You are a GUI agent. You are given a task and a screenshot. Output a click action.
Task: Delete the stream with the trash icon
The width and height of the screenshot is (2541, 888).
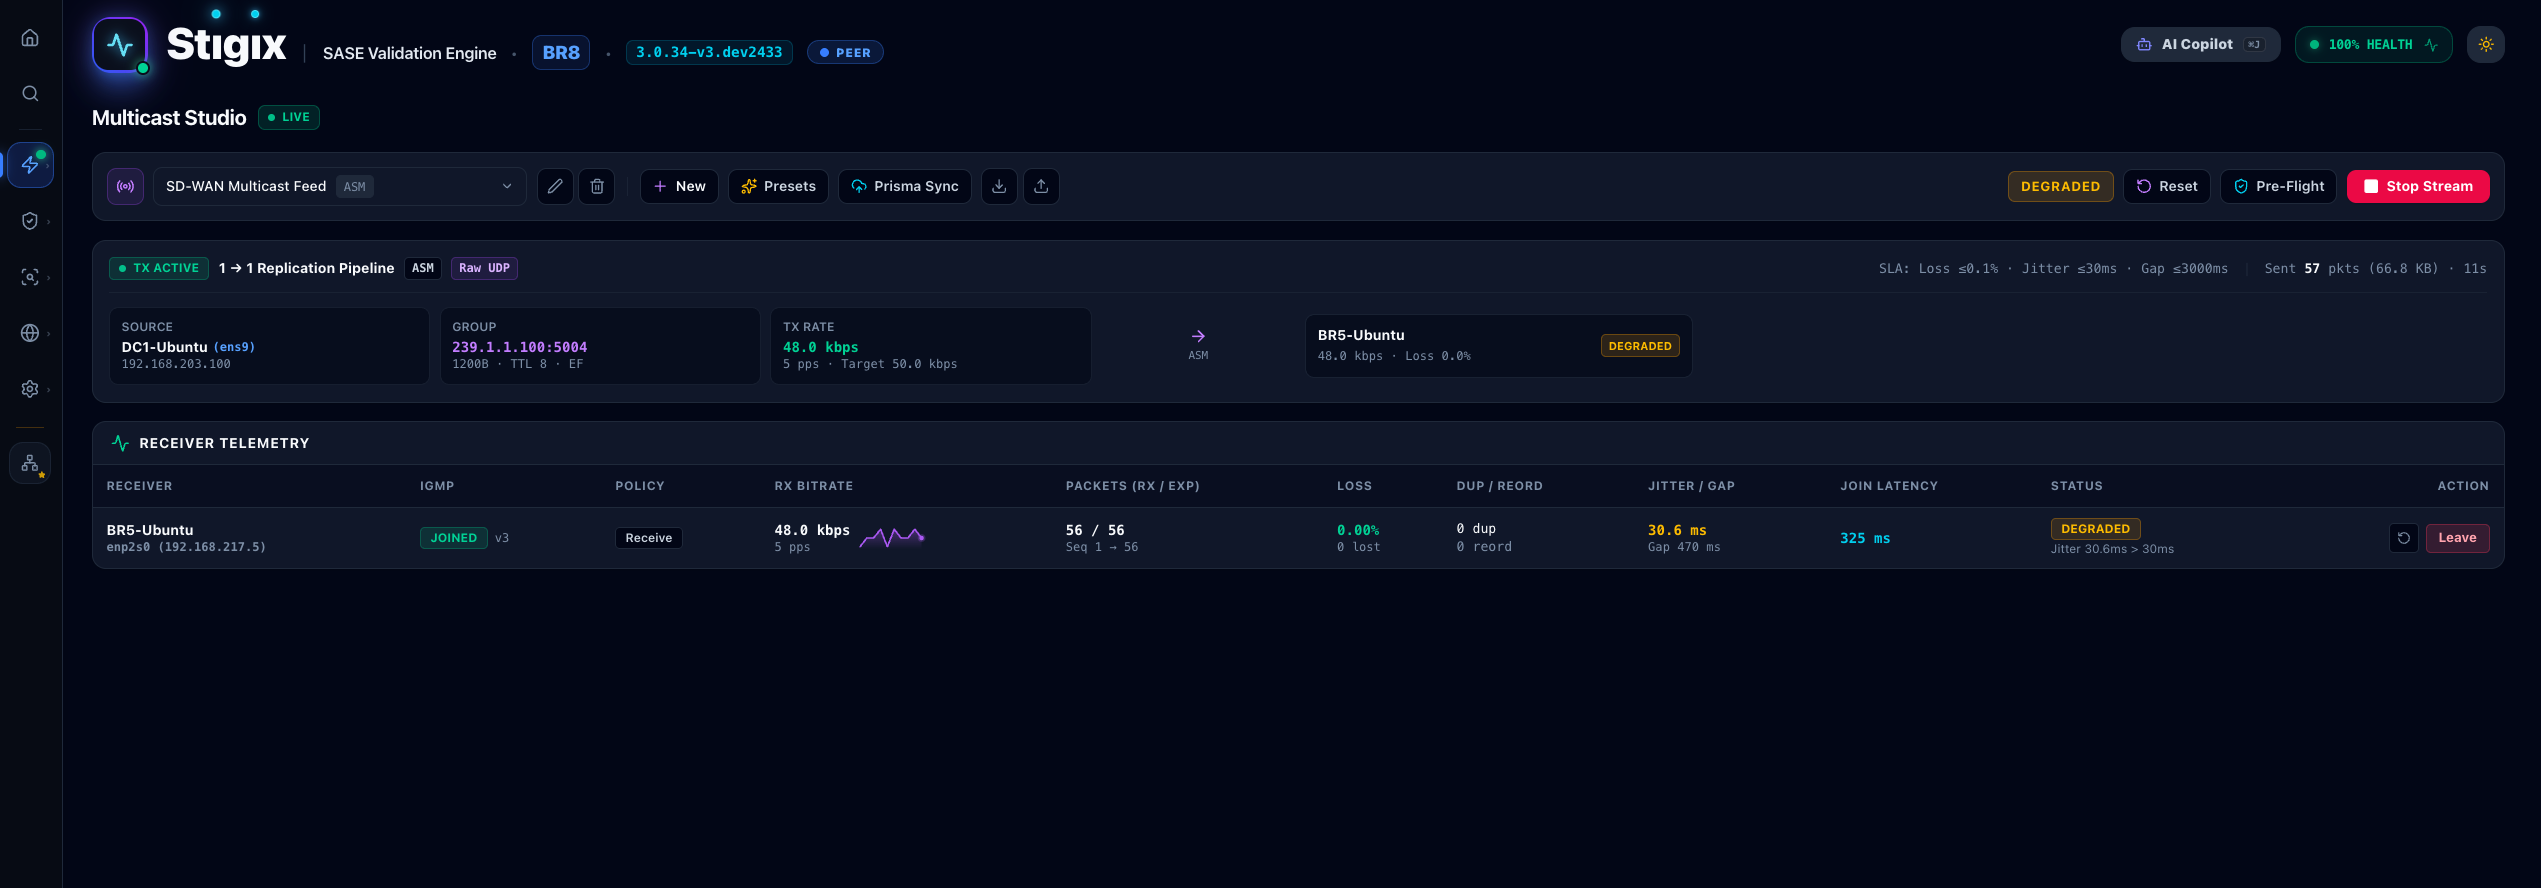[x=597, y=186]
